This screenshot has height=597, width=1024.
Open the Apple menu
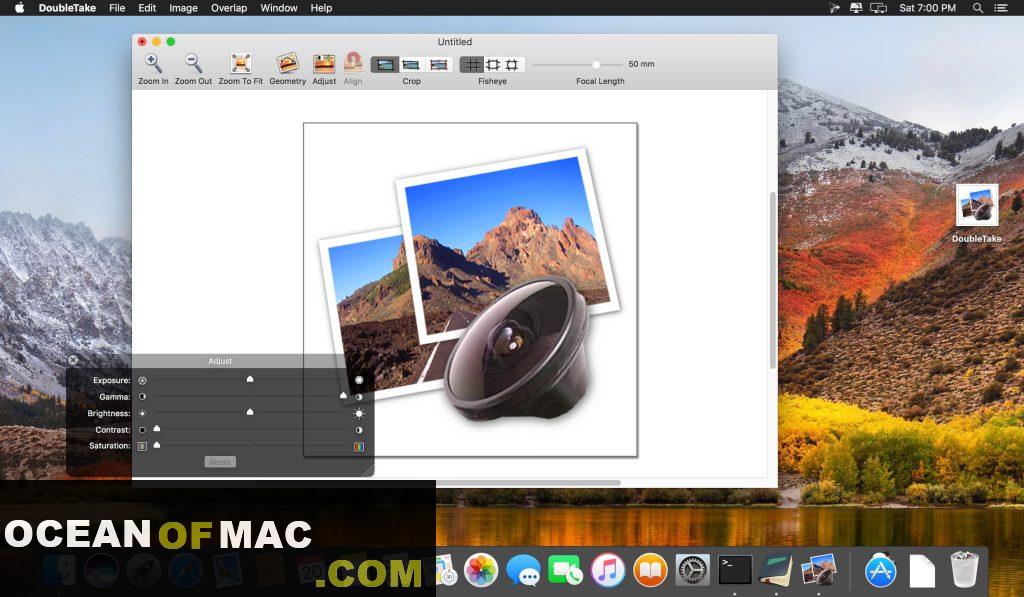(x=20, y=8)
